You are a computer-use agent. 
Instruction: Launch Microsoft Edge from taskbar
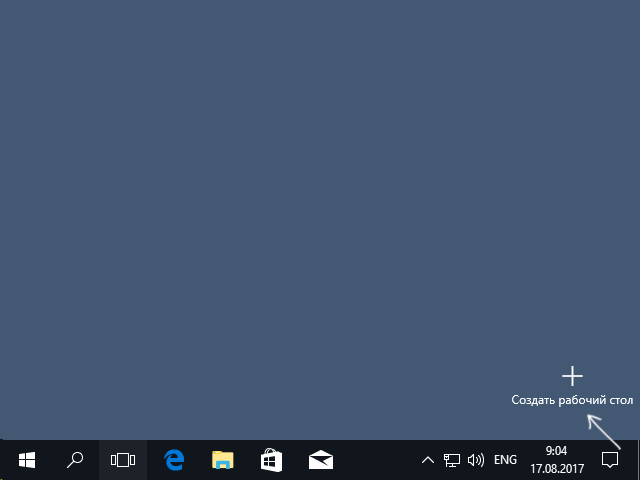point(174,460)
